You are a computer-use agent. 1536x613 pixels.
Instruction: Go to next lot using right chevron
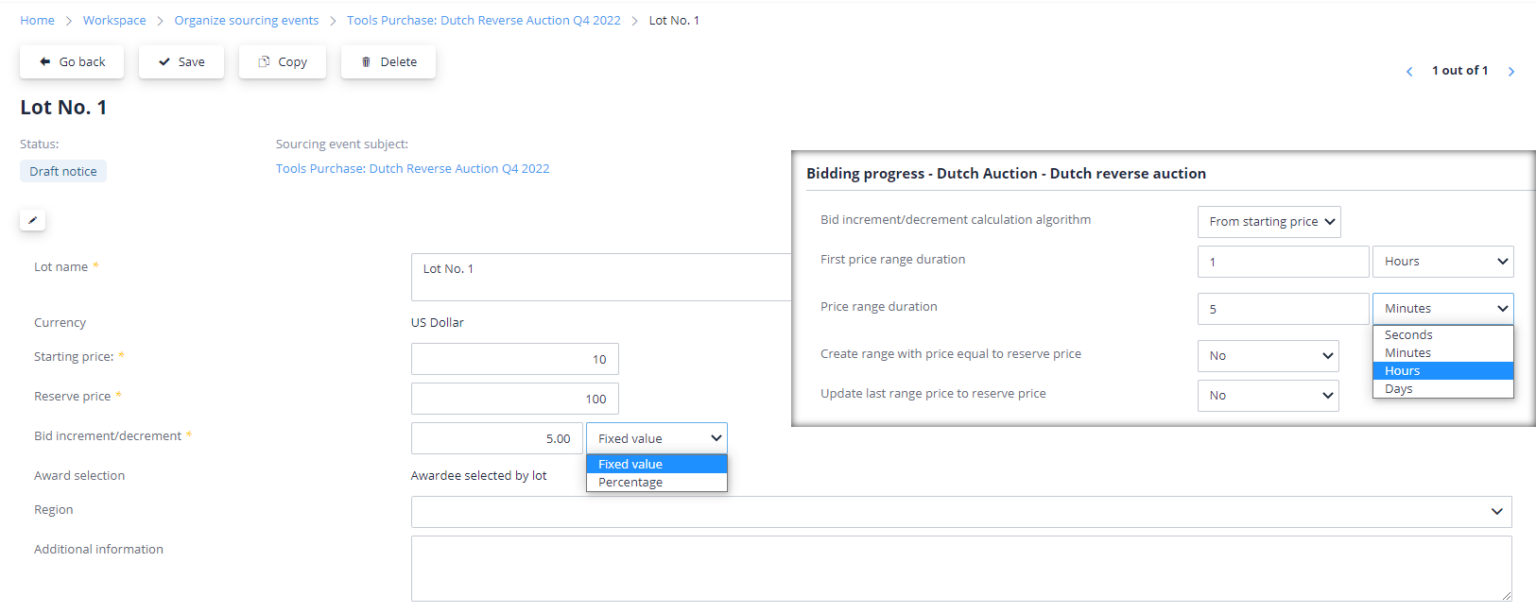pos(1511,71)
